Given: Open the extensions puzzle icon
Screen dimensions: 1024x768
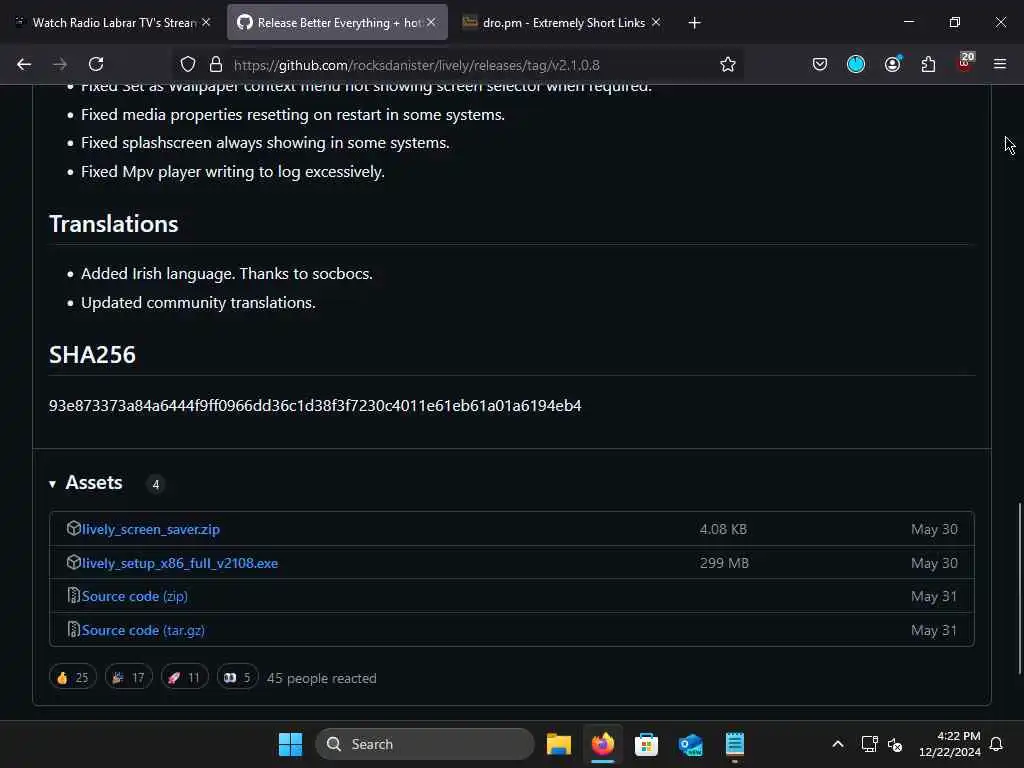Looking at the screenshot, I should [928, 64].
